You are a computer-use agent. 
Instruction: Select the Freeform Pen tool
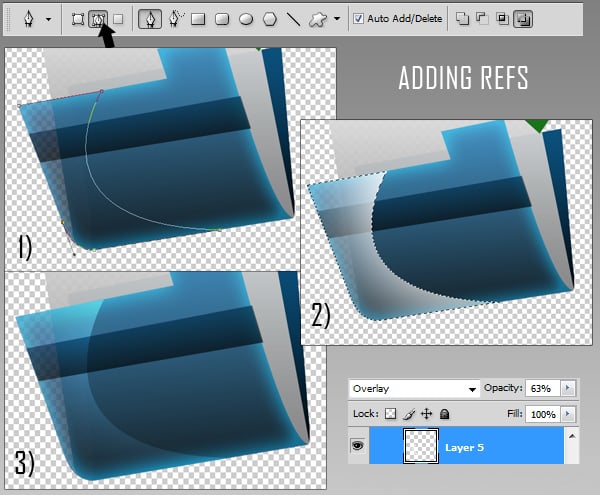(174, 18)
